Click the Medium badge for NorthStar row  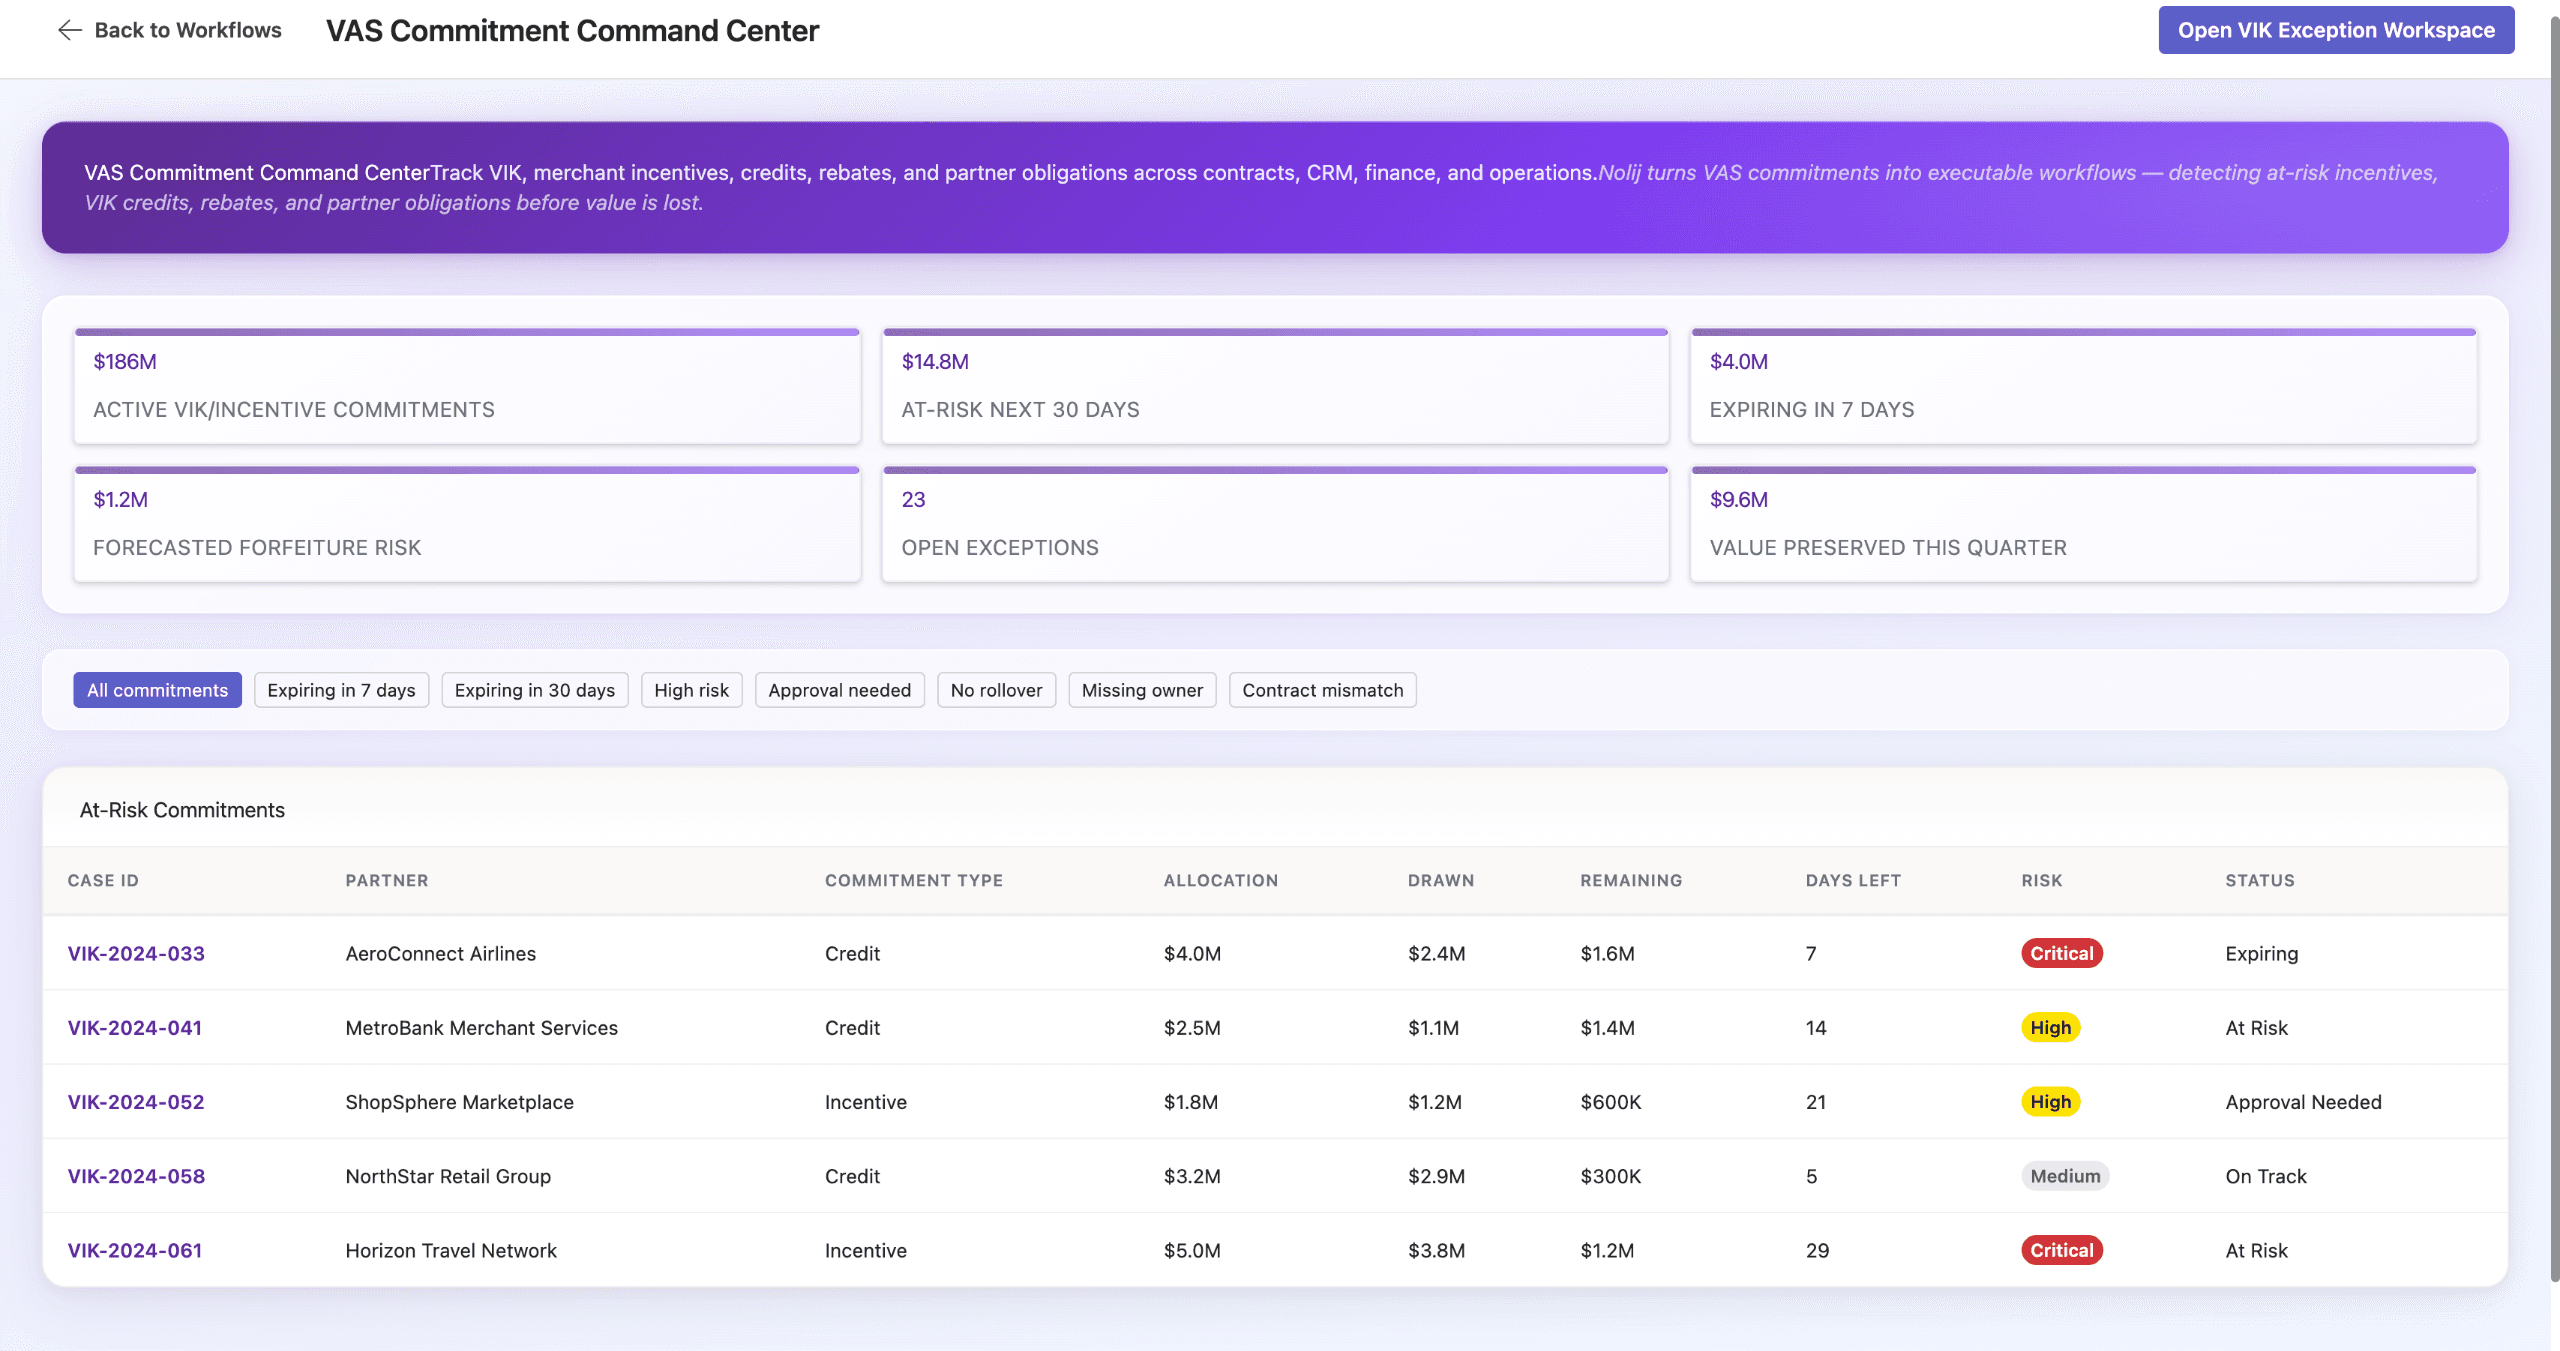click(2065, 1176)
